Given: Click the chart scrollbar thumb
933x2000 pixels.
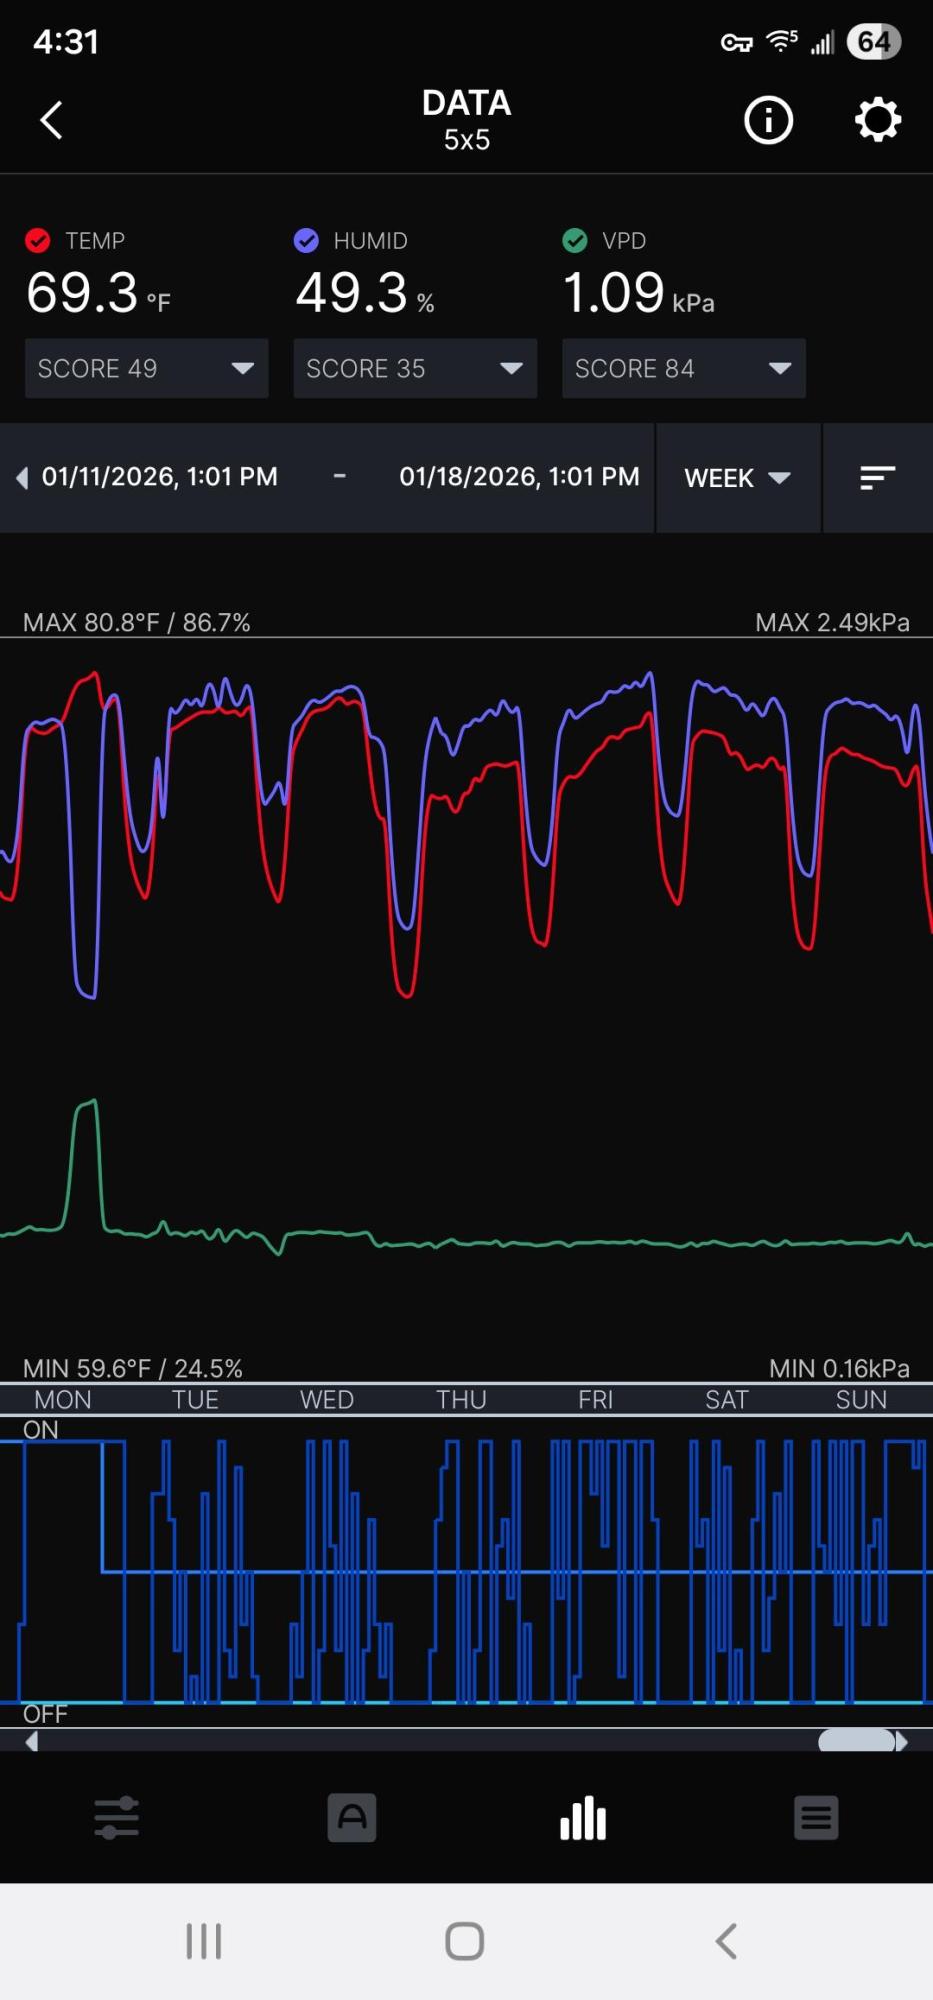Looking at the screenshot, I should [x=857, y=1741].
